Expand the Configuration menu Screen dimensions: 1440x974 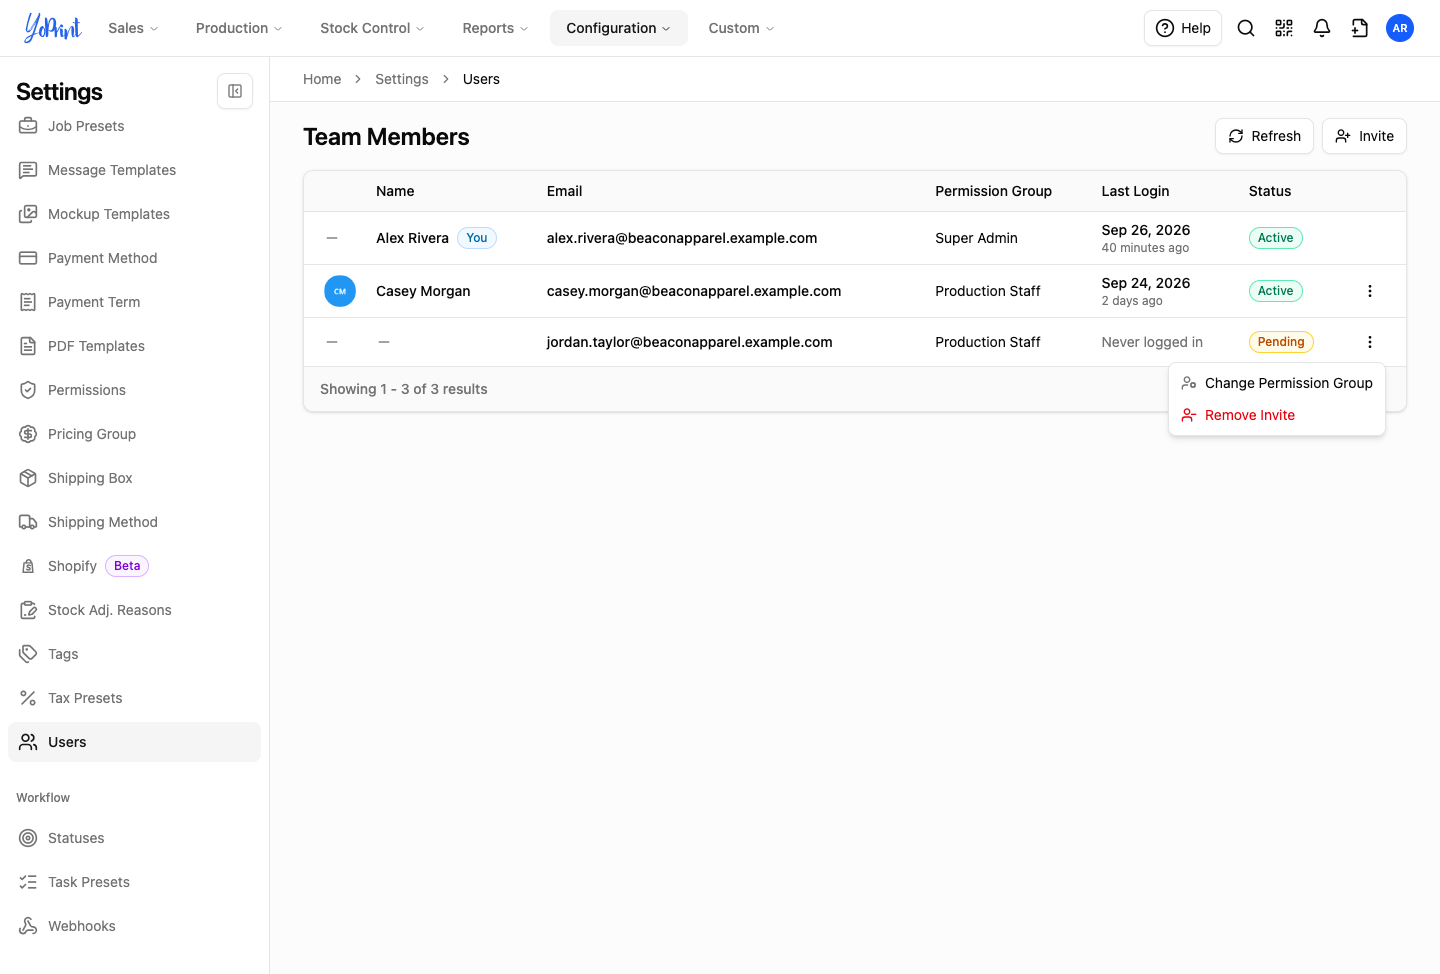point(619,28)
